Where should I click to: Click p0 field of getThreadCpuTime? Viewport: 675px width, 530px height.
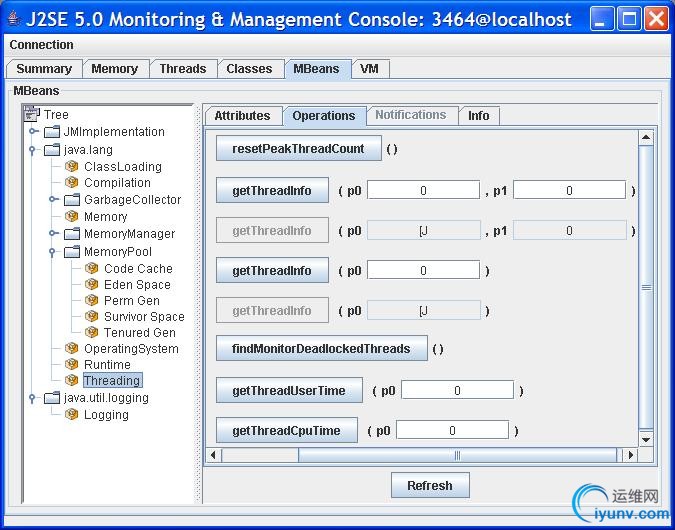(x=452, y=431)
